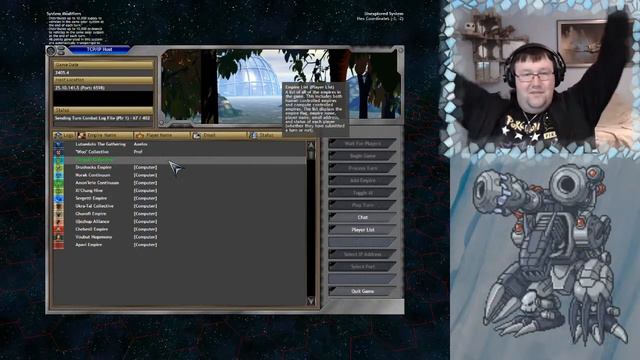Viewport: 640px width, 360px height.
Task: Click [Computer] player cell for Drushocka Empire
Action: click(145, 167)
